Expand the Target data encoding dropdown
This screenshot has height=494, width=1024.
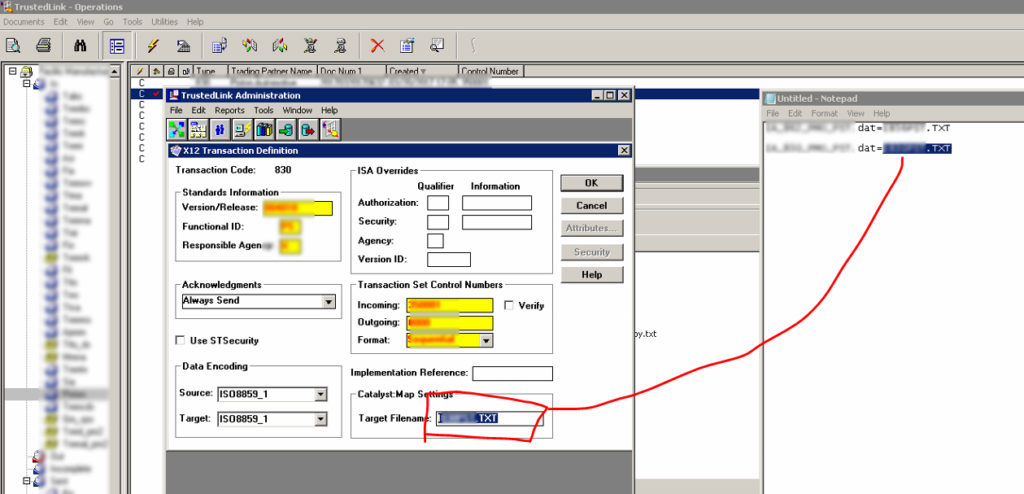tap(320, 420)
